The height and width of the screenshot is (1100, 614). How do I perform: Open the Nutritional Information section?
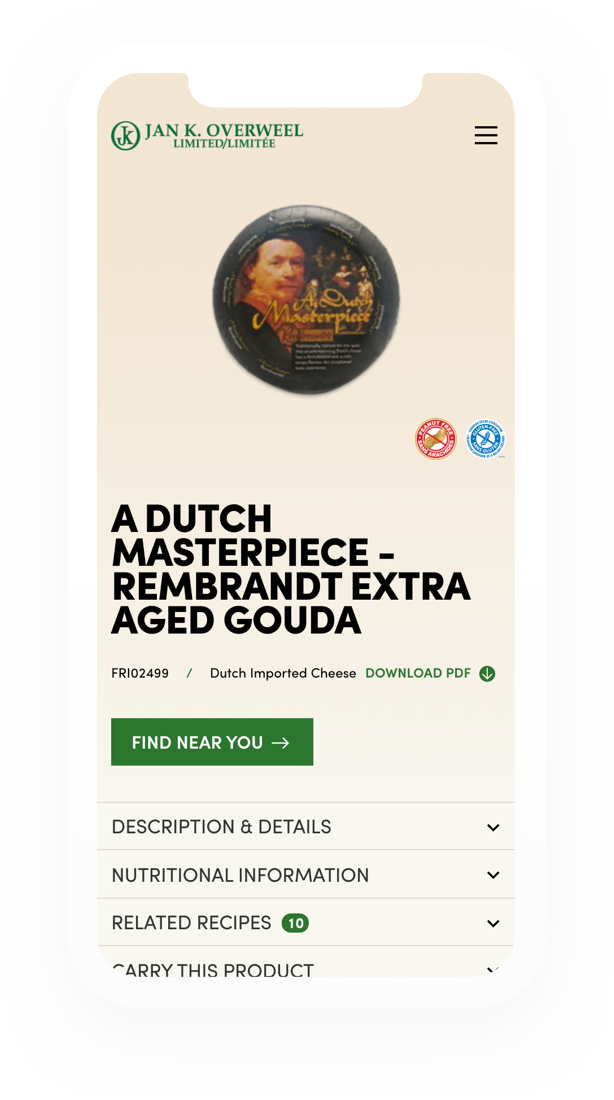click(x=306, y=875)
